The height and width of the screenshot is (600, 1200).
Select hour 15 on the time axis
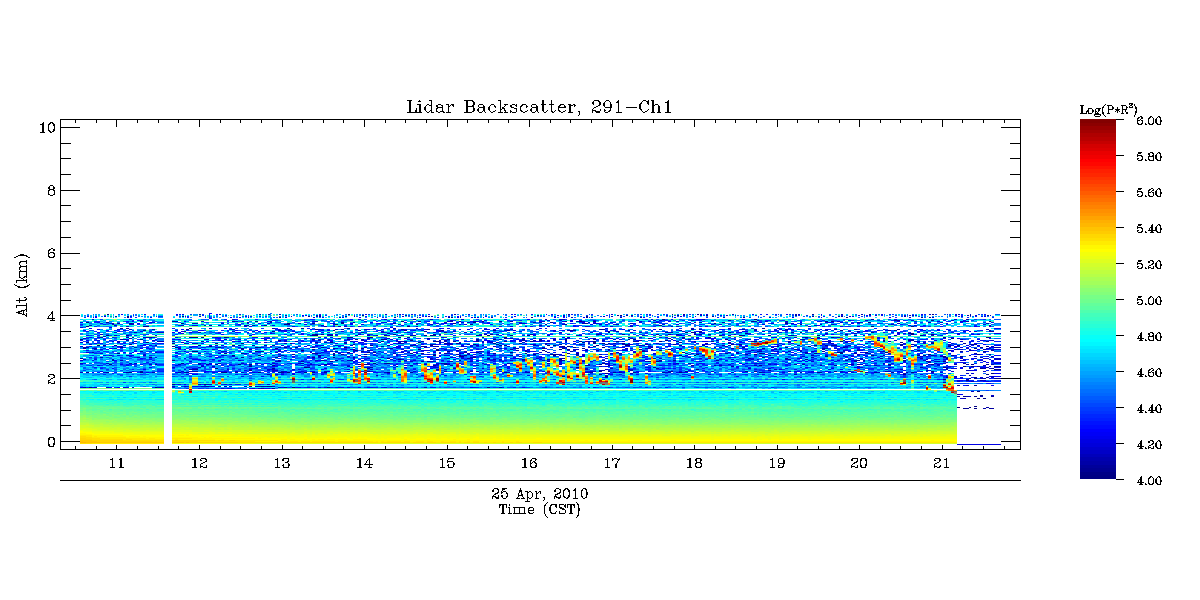click(x=447, y=463)
